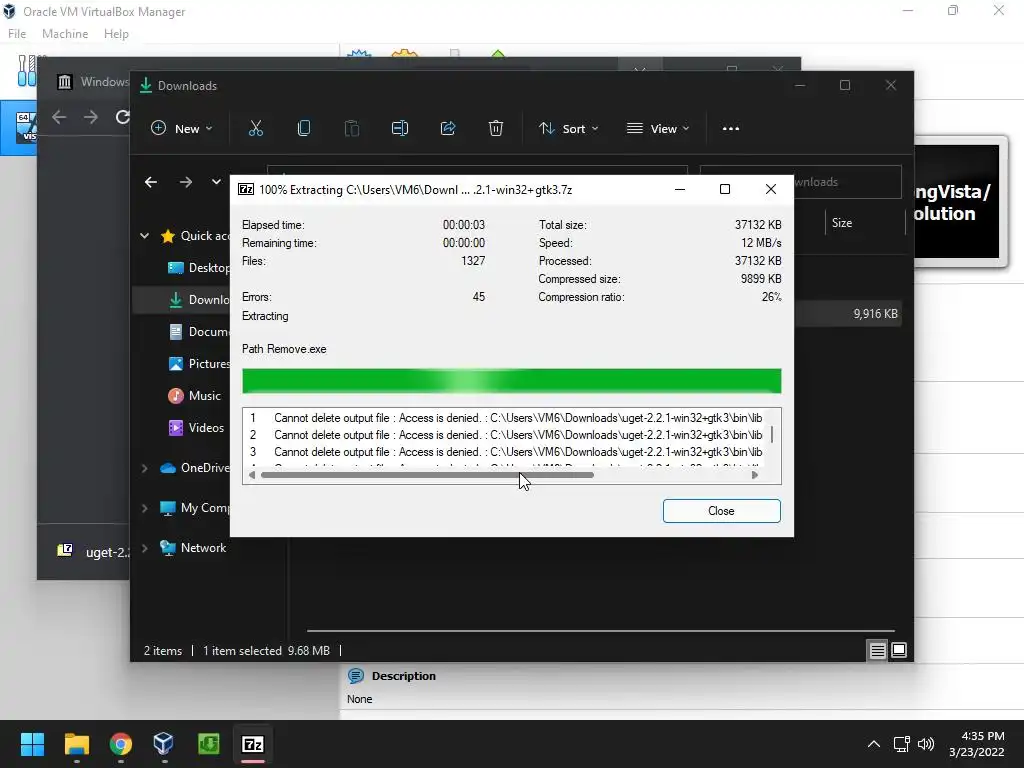This screenshot has height=768, width=1024.
Task: Click error row 2 in the messages list
Action: click(x=507, y=435)
